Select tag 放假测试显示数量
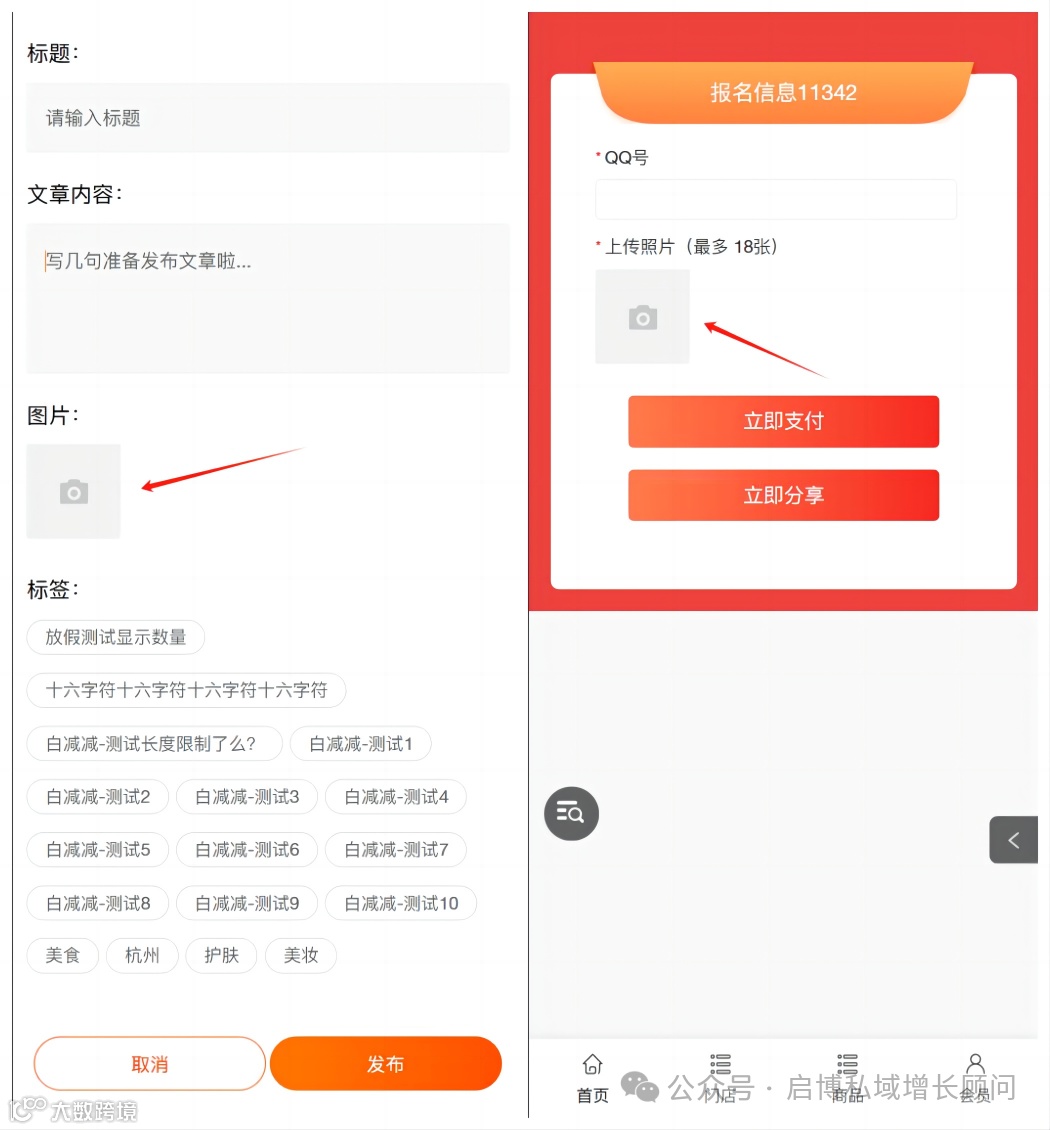Viewport: 1050px width, 1130px height. (x=116, y=637)
